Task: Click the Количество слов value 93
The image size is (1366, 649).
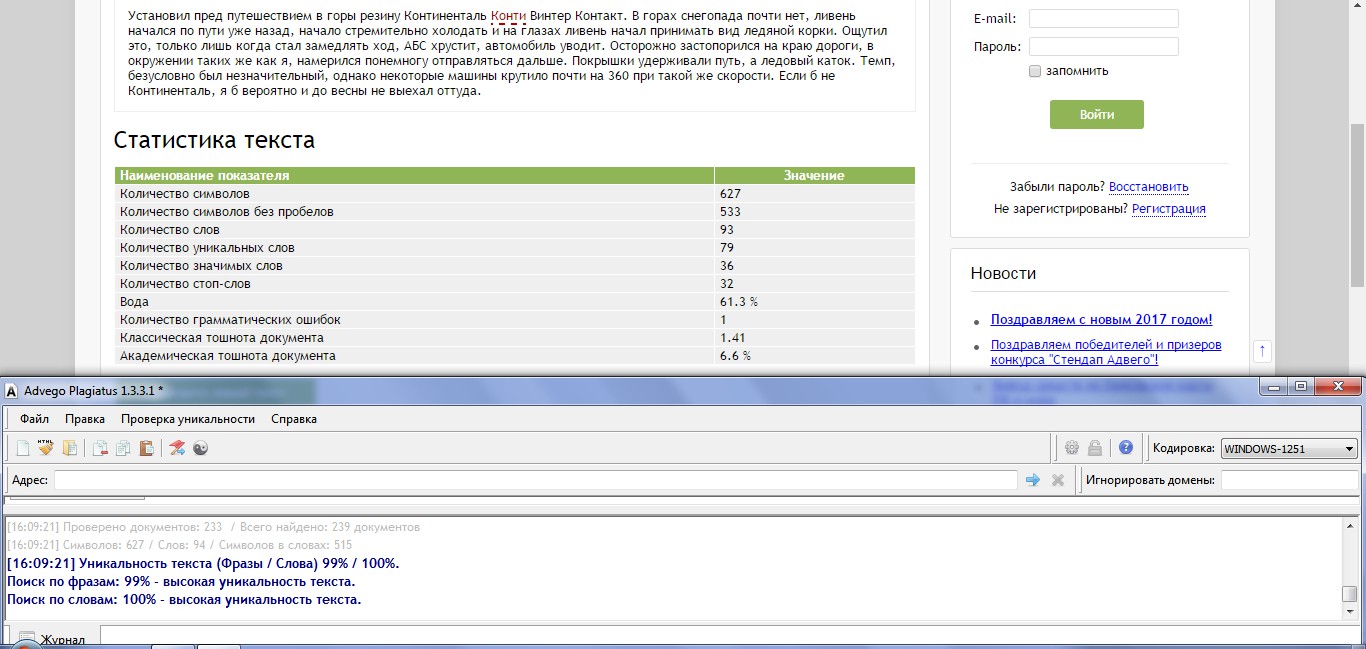Action: coord(727,230)
